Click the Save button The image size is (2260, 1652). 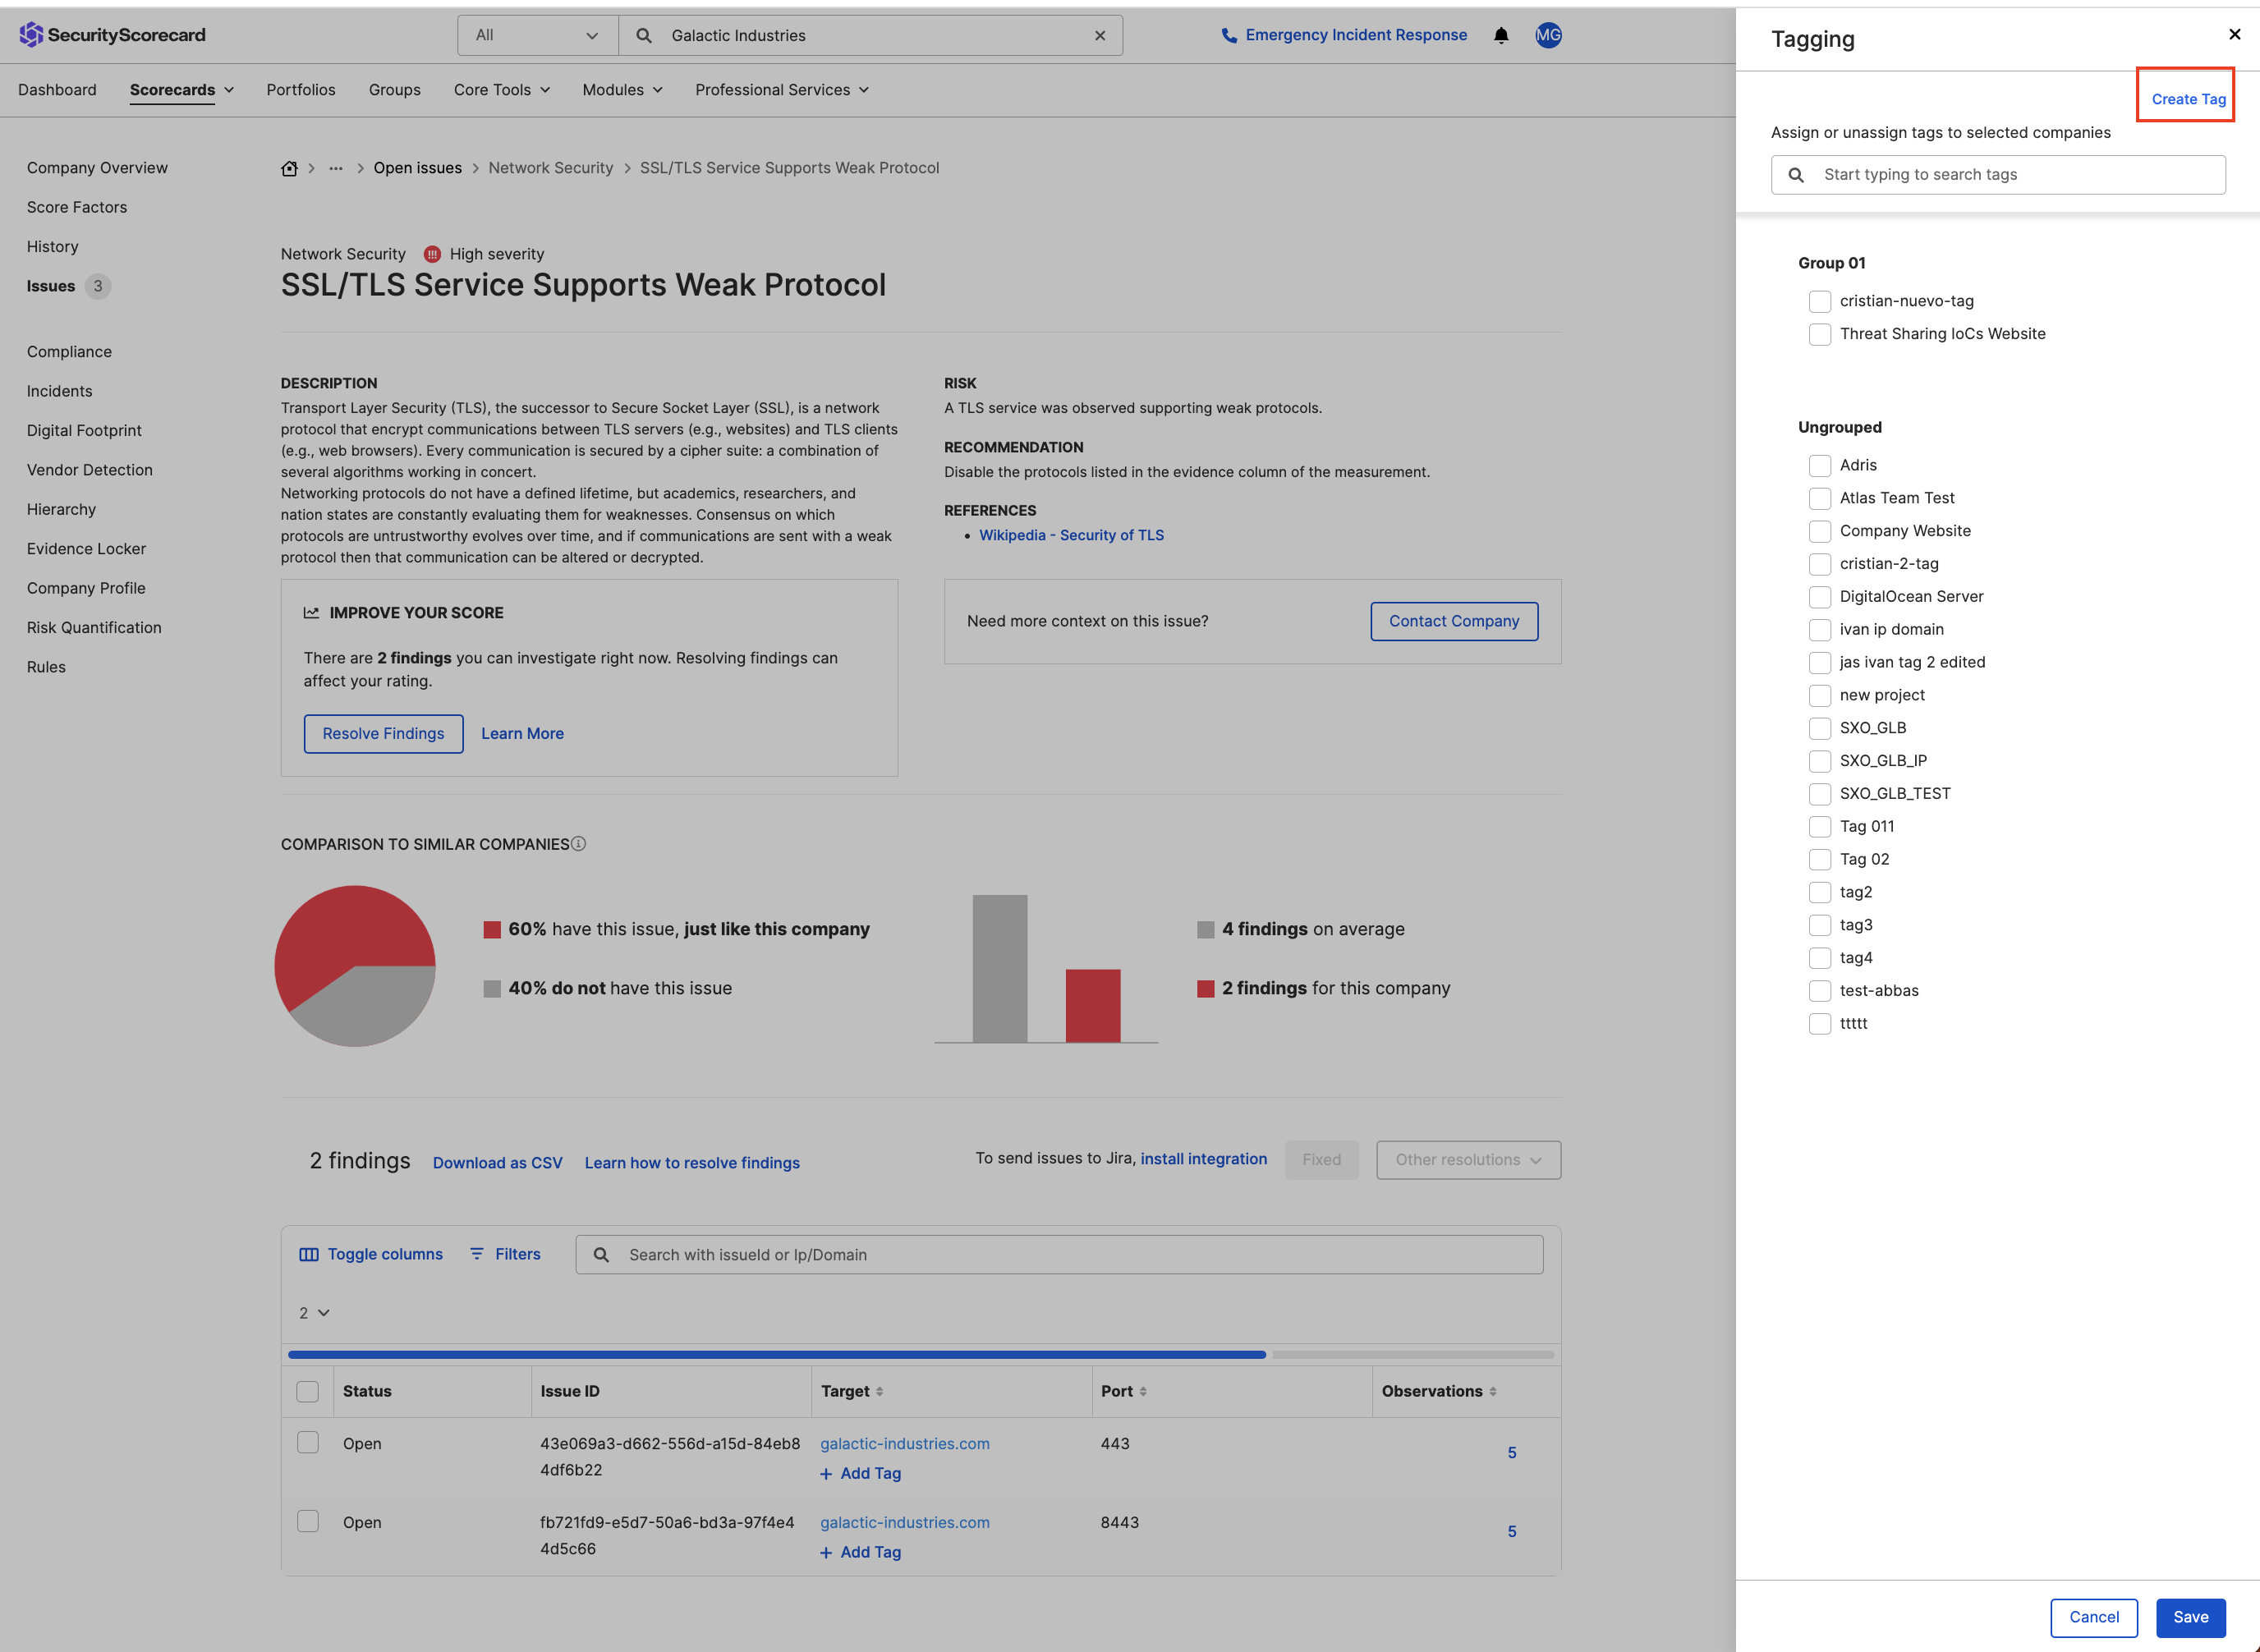click(x=2190, y=1617)
